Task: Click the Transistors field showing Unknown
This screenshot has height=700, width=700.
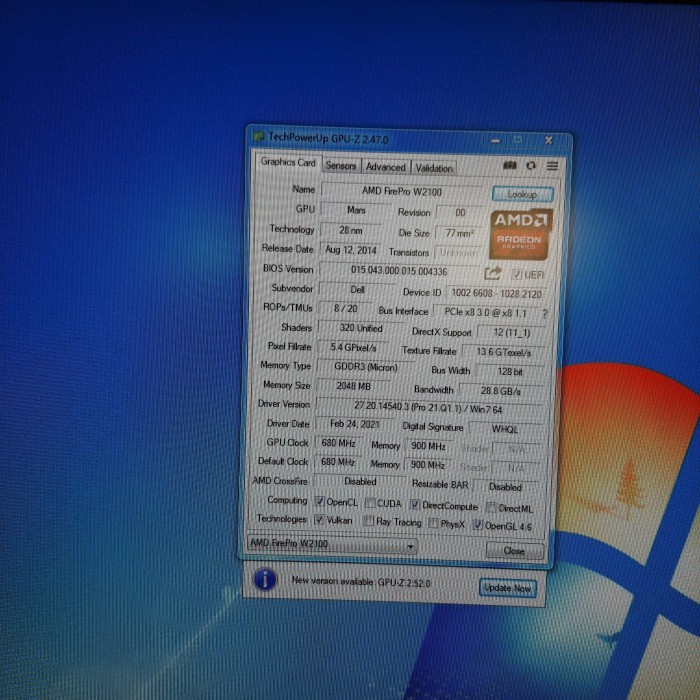Action: 458,253
